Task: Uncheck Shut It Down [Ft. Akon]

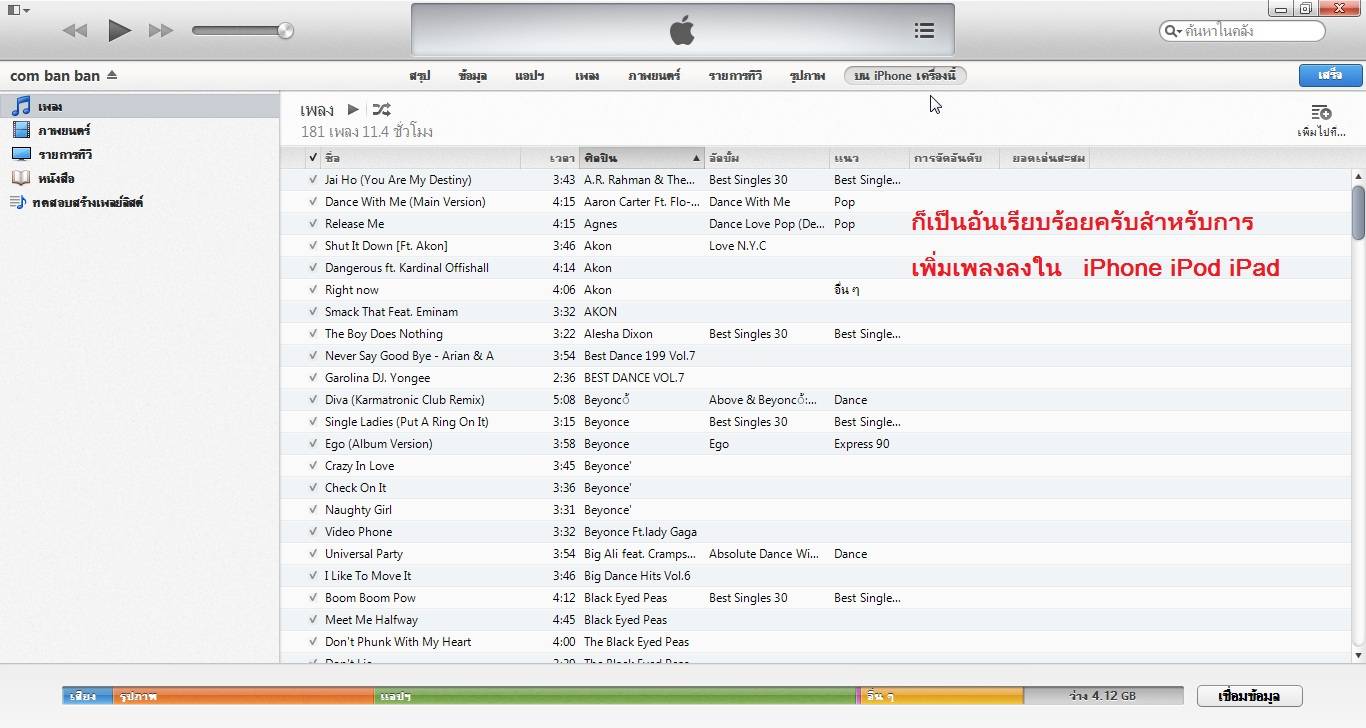Action: [x=313, y=246]
